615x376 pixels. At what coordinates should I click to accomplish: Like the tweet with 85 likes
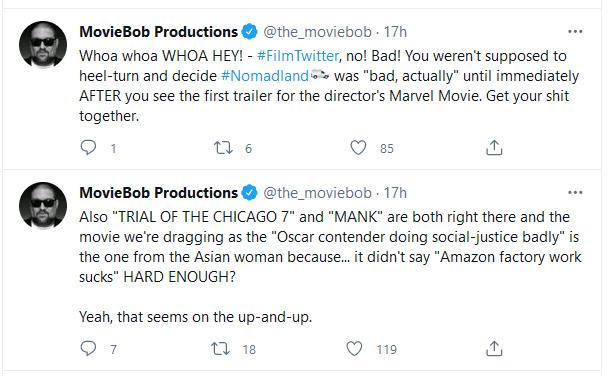(358, 148)
